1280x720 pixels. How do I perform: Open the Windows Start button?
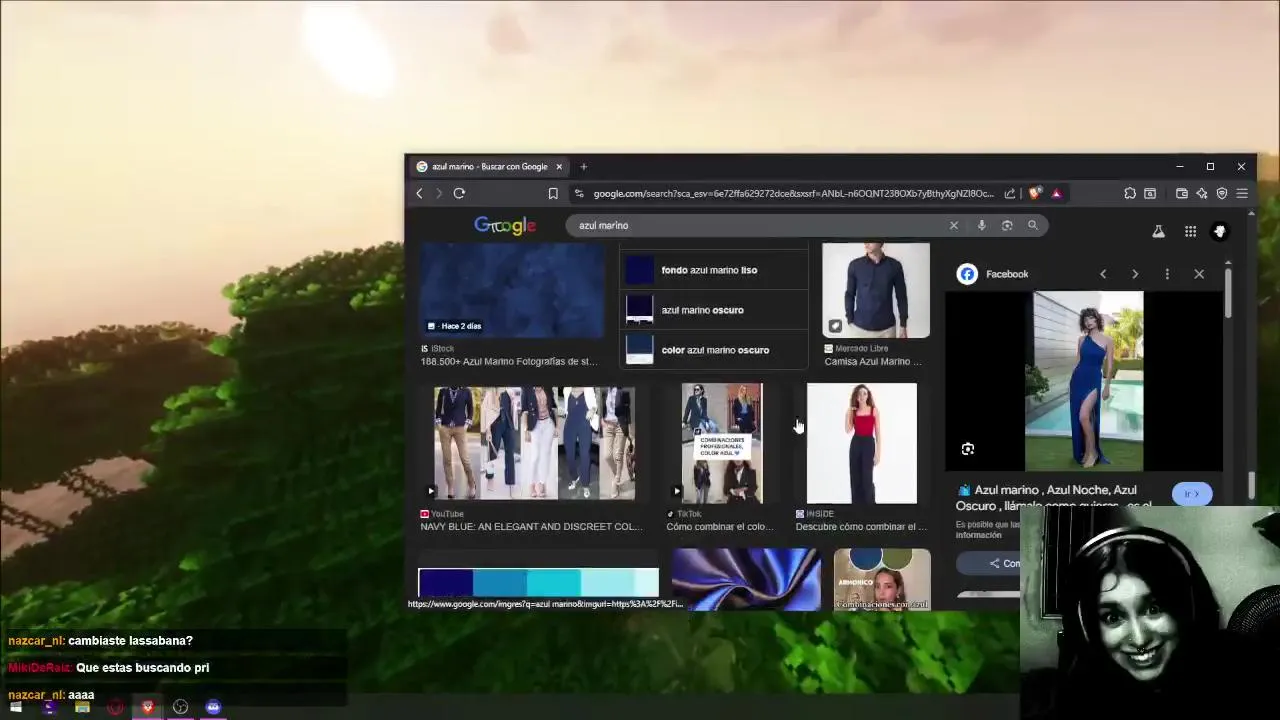[x=16, y=707]
